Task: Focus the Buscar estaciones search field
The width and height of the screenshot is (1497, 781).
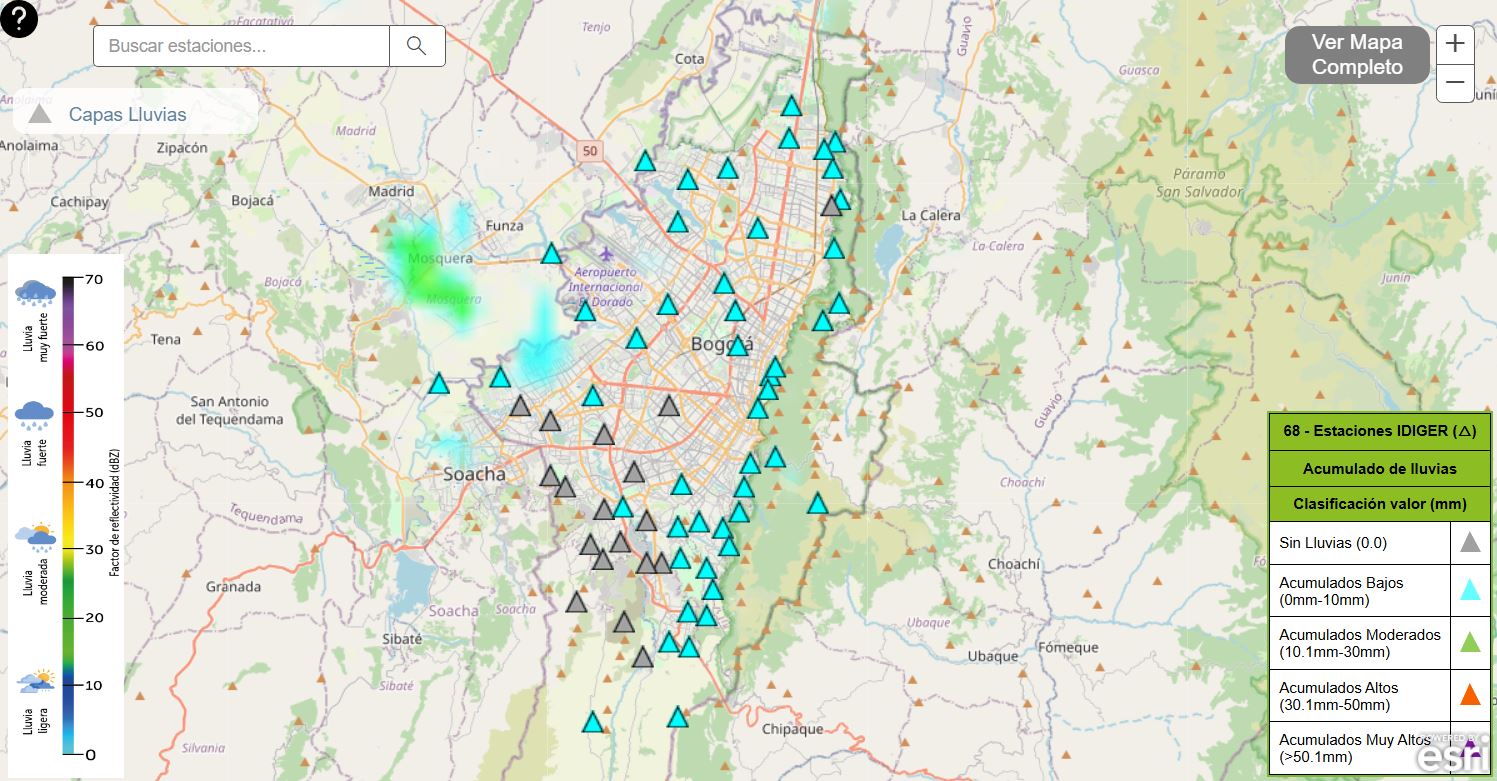Action: pos(241,46)
